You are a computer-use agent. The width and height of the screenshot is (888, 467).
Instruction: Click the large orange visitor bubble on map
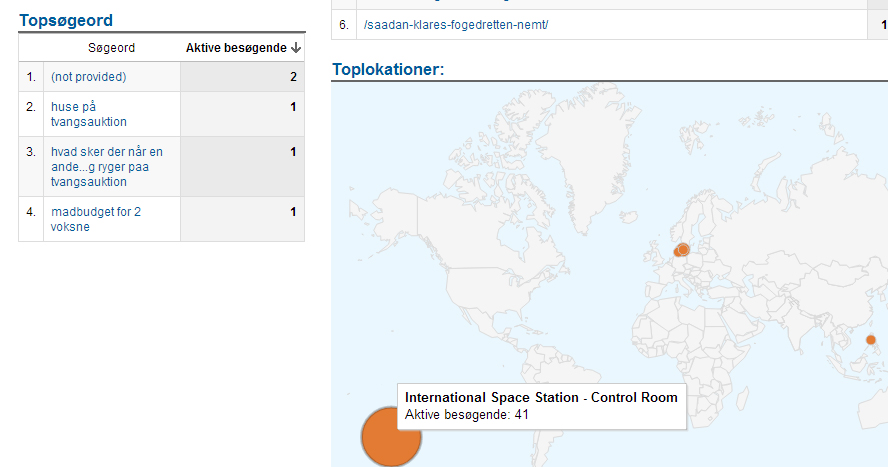[x=391, y=436]
